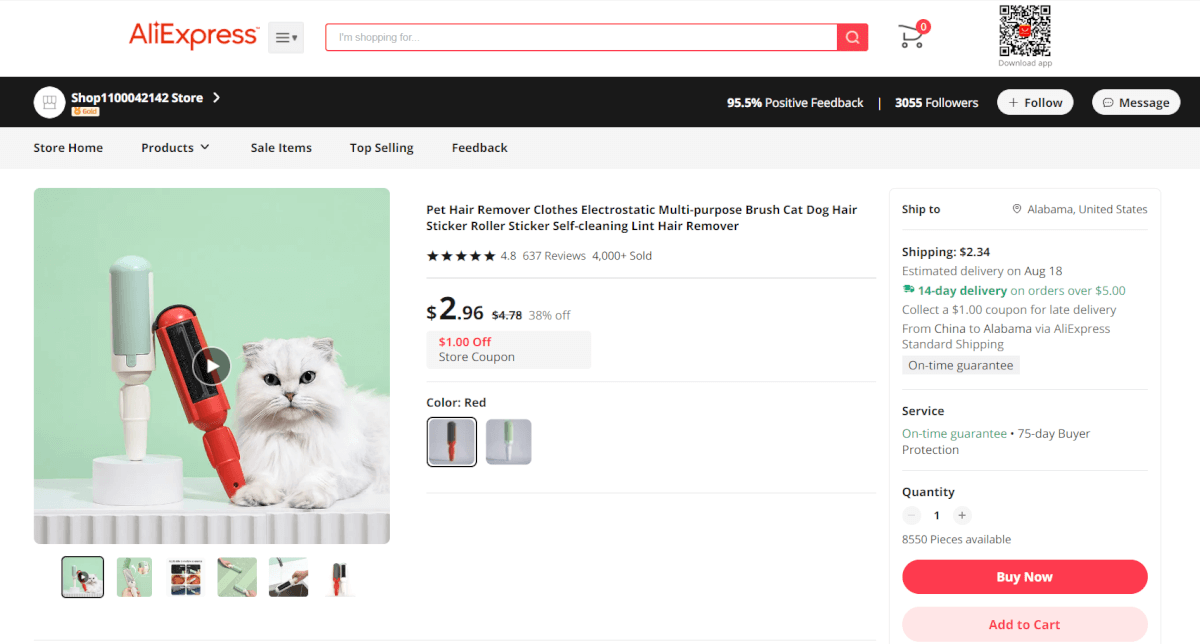Click the main product image

[212, 366]
